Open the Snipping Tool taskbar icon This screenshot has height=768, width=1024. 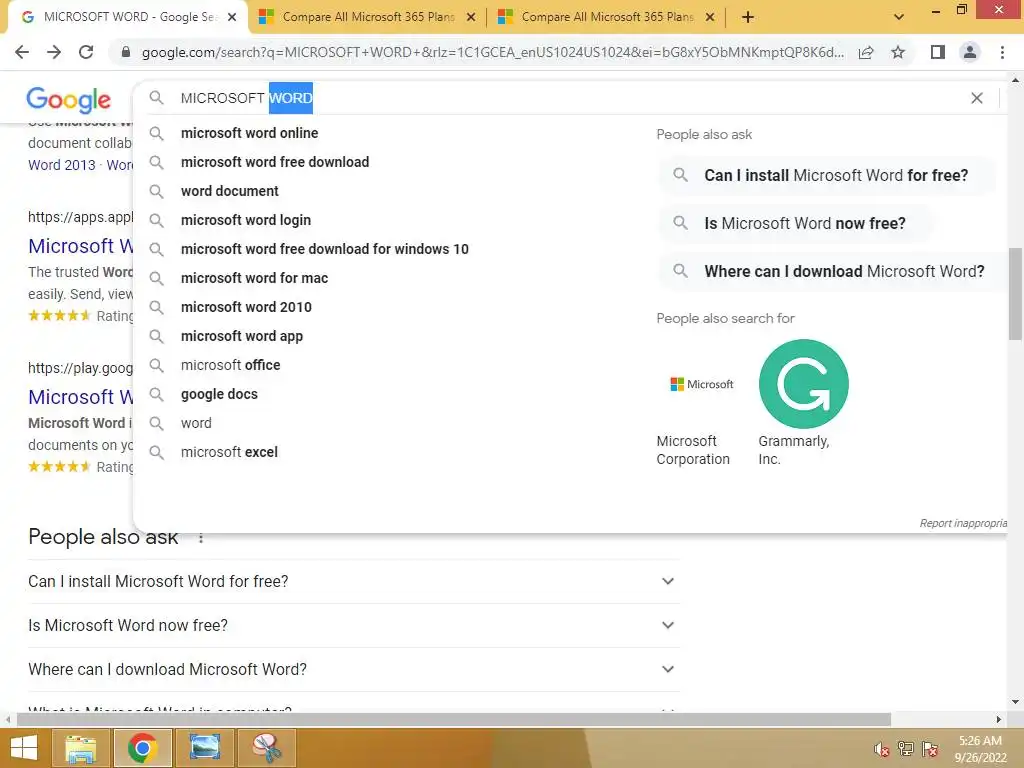click(266, 748)
